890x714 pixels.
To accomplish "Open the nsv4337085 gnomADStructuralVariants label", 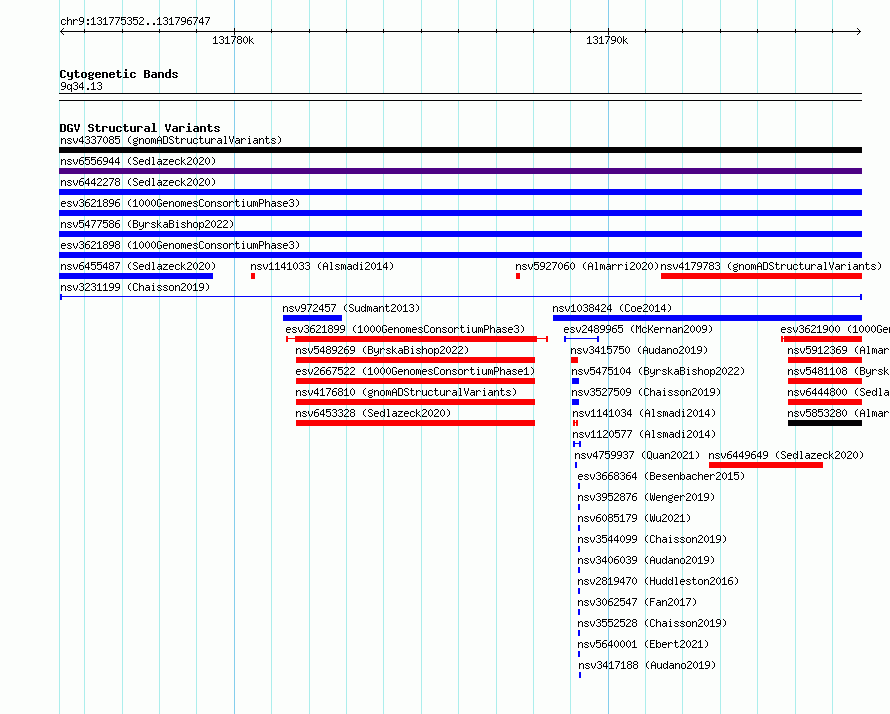I will click(171, 140).
